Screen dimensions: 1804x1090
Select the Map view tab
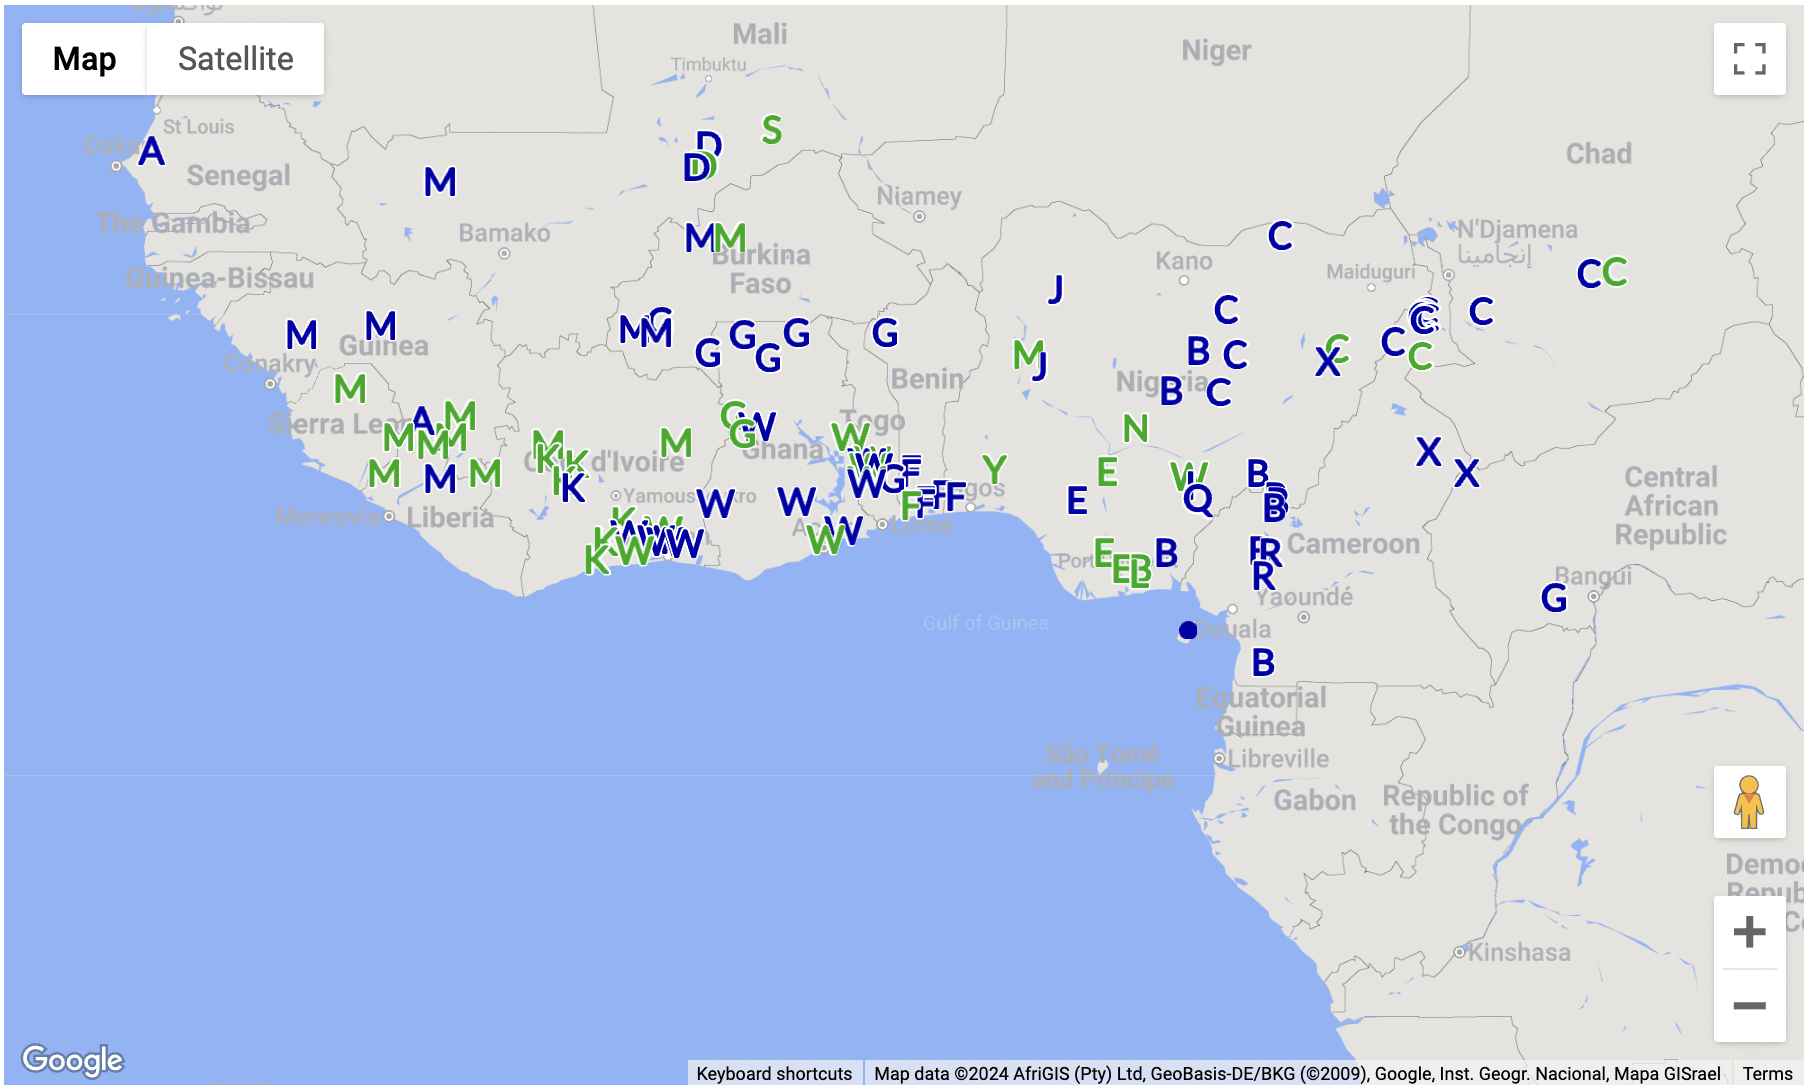pyautogui.click(x=85, y=59)
